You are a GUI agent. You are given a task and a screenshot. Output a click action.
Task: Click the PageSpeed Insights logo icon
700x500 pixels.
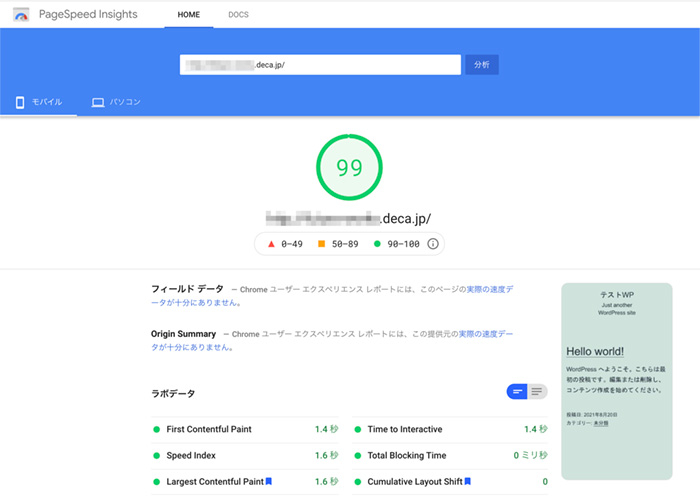(21, 15)
